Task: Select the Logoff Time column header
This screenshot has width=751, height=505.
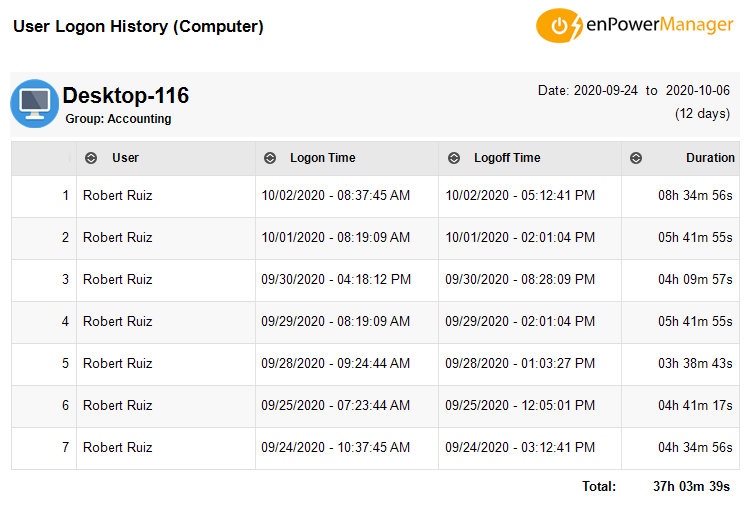Action: point(507,158)
